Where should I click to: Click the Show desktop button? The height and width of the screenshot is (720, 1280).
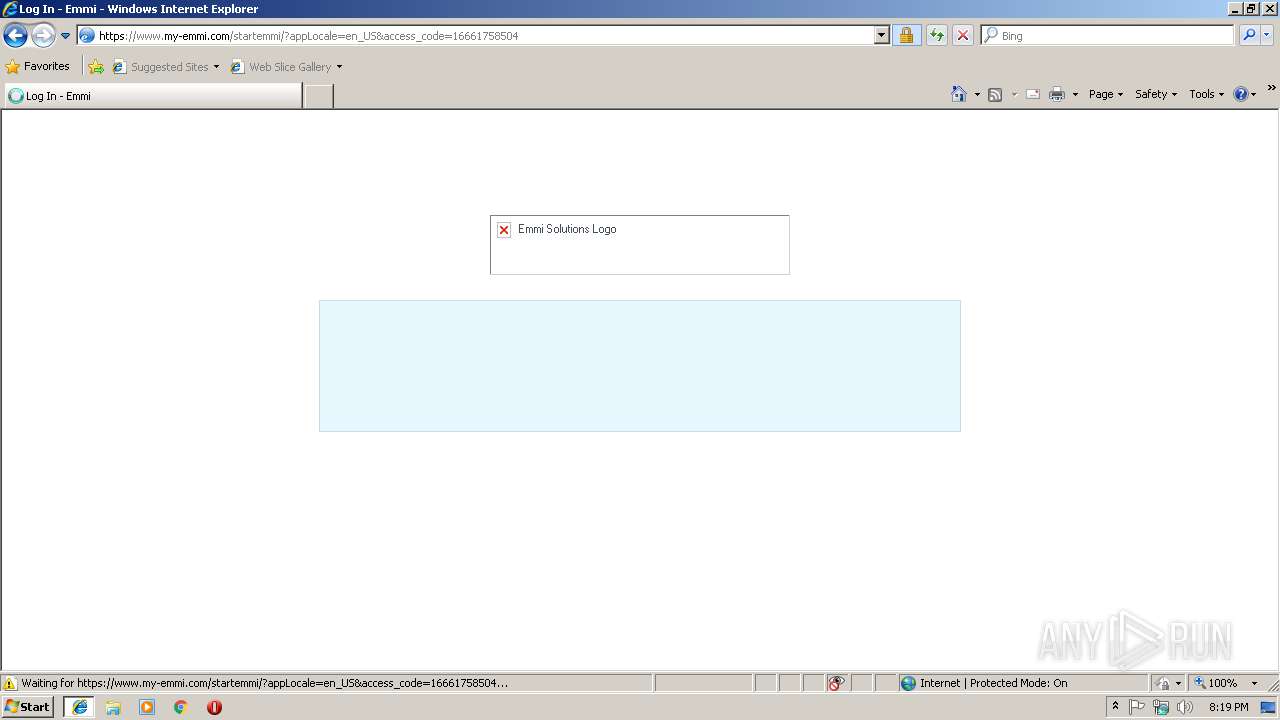click(1269, 707)
